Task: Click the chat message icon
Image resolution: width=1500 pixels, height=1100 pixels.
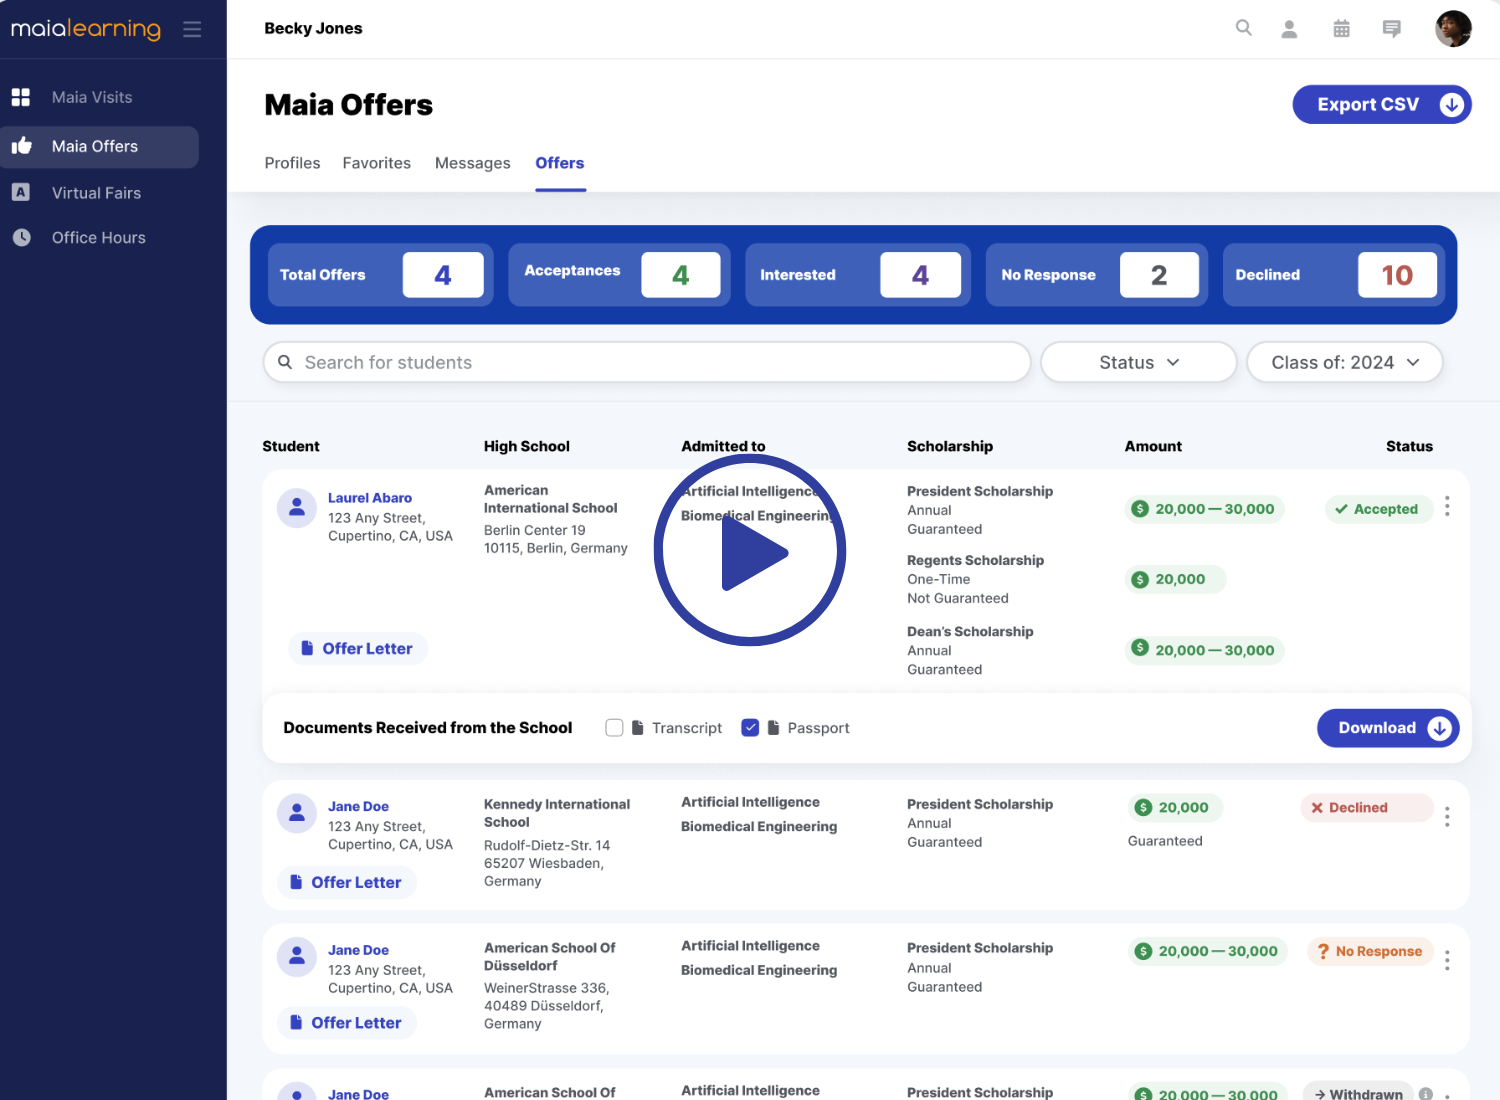Action: (x=1391, y=29)
